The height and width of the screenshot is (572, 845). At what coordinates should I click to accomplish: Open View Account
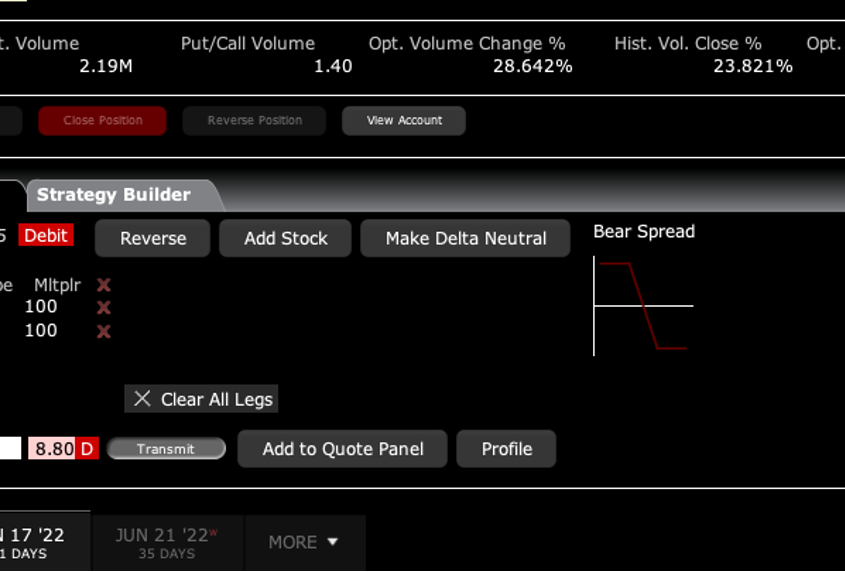(404, 120)
